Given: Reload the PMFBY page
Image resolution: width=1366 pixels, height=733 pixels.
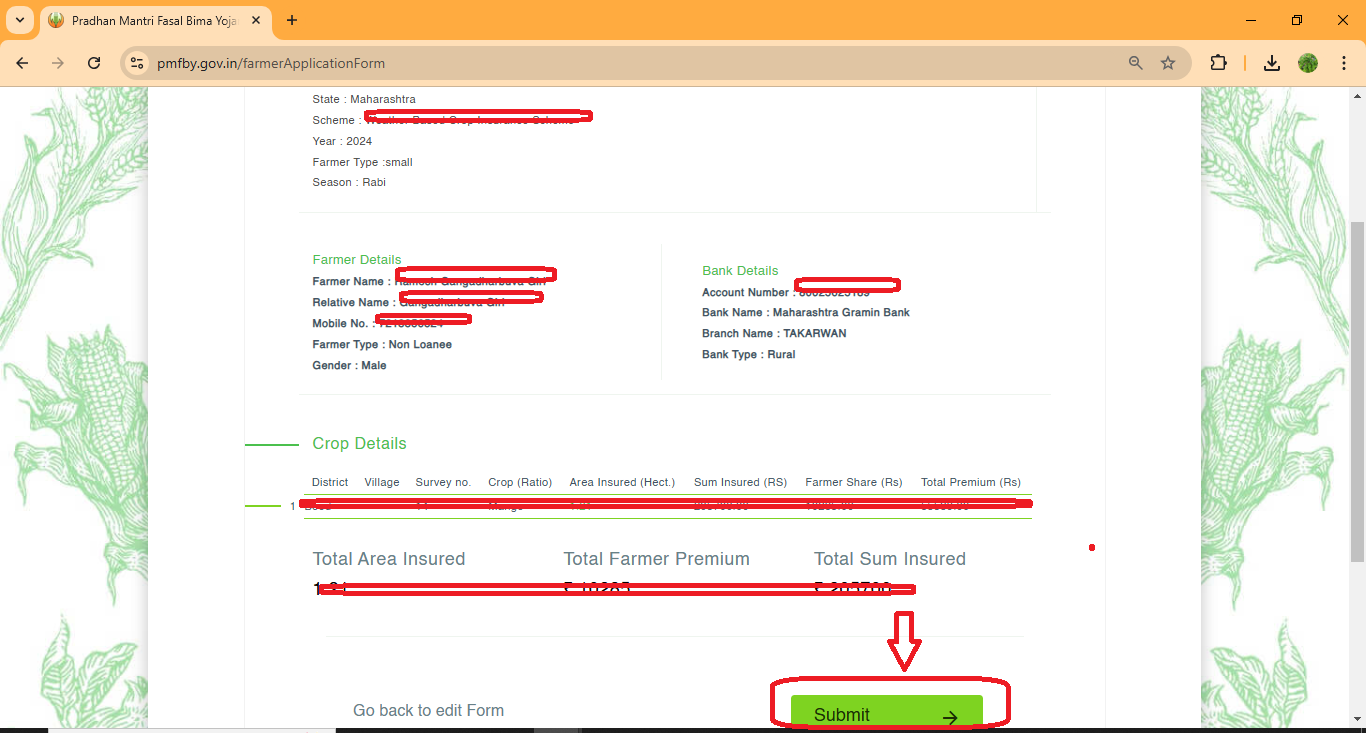Looking at the screenshot, I should coord(94,63).
